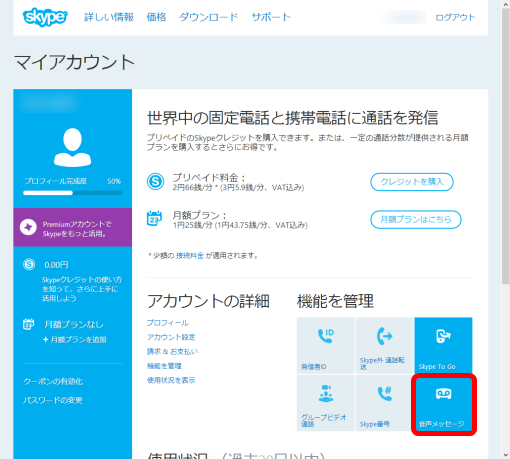Click the プロフィール完成度 label
510x459 pixels.
[56, 181]
